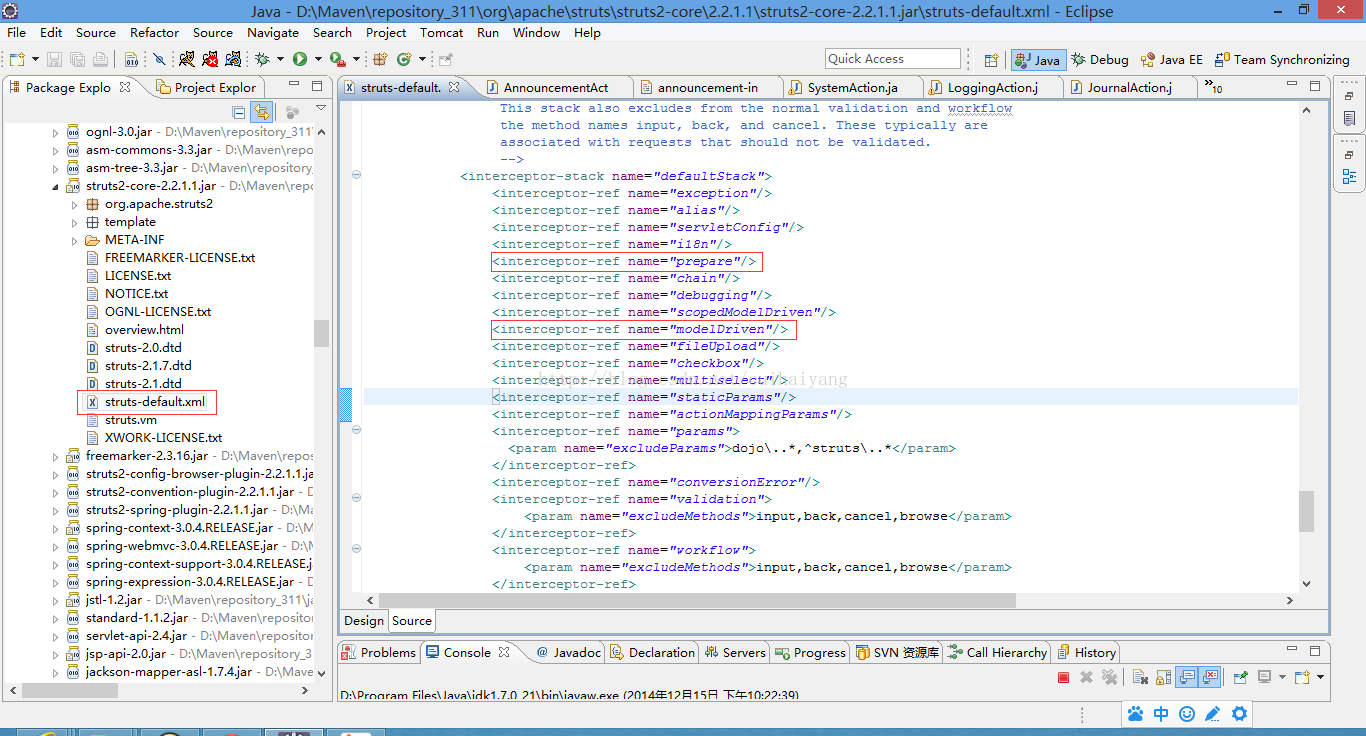This screenshot has width=1366, height=736.
Task: Click Remove All Terminated Launches icon
Action: pyautogui.click(x=1110, y=677)
